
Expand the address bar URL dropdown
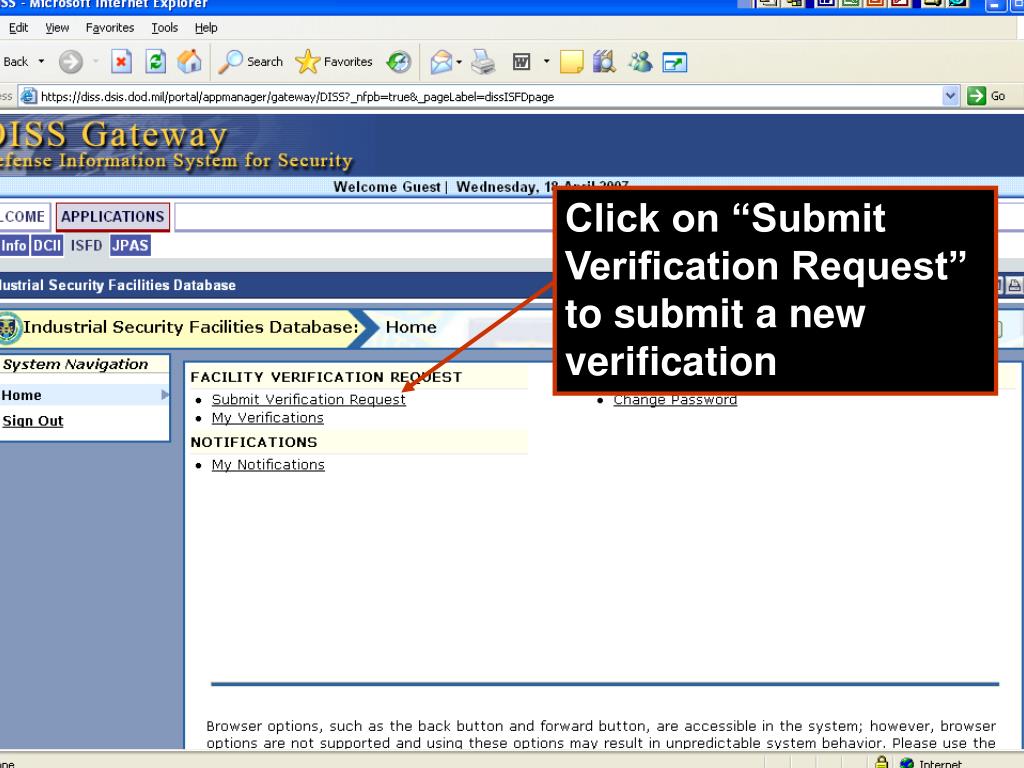951,96
